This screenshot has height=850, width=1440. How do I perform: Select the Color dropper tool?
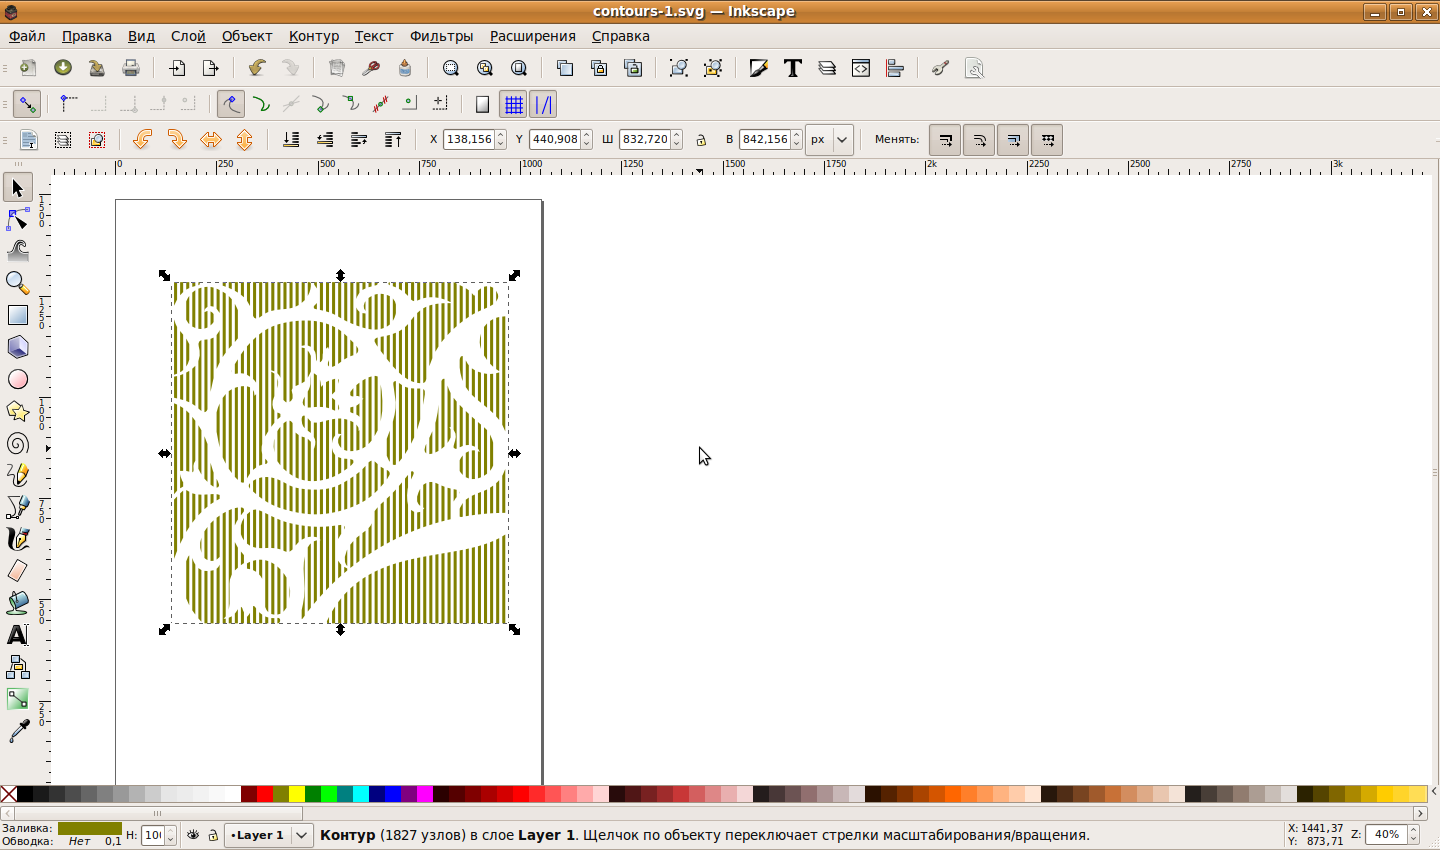point(18,731)
